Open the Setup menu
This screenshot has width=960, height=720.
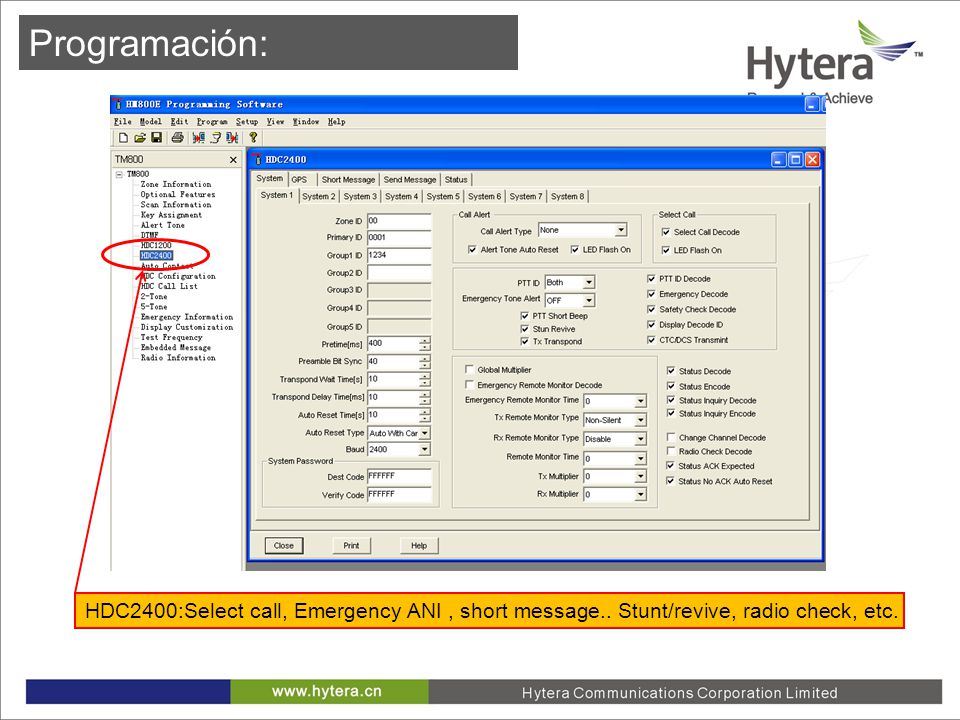pos(247,122)
